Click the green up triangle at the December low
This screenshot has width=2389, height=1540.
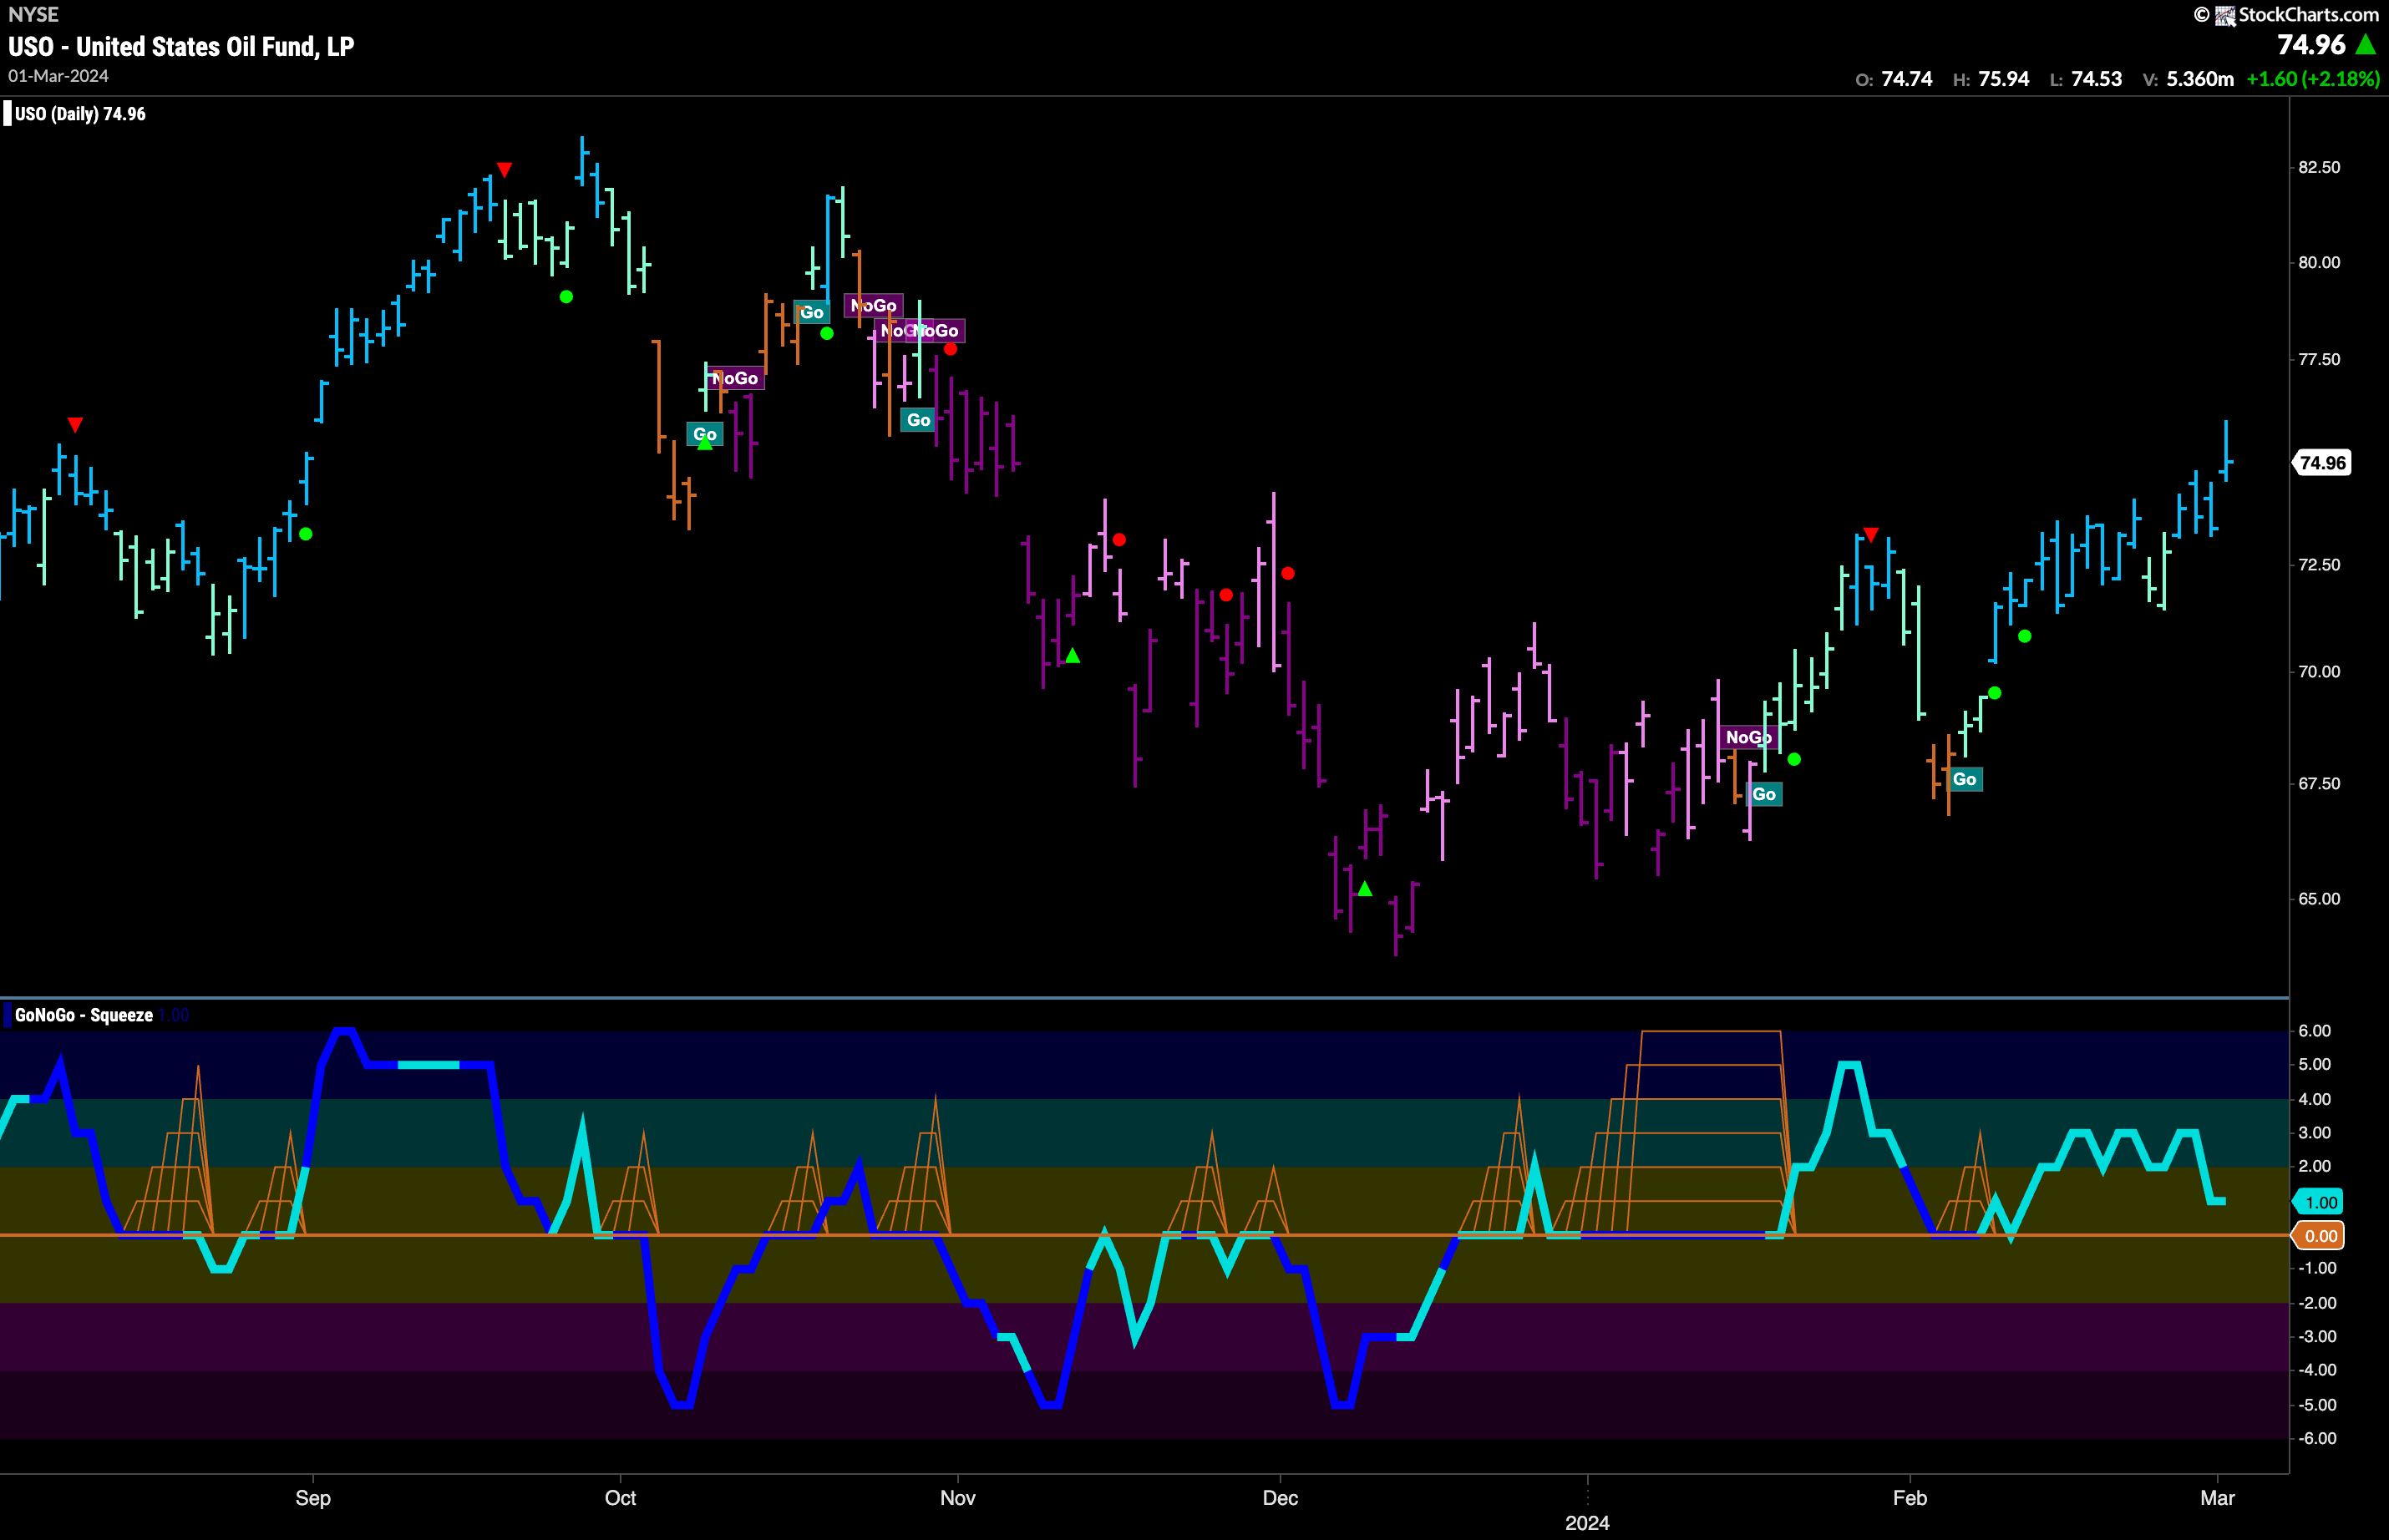click(1364, 888)
